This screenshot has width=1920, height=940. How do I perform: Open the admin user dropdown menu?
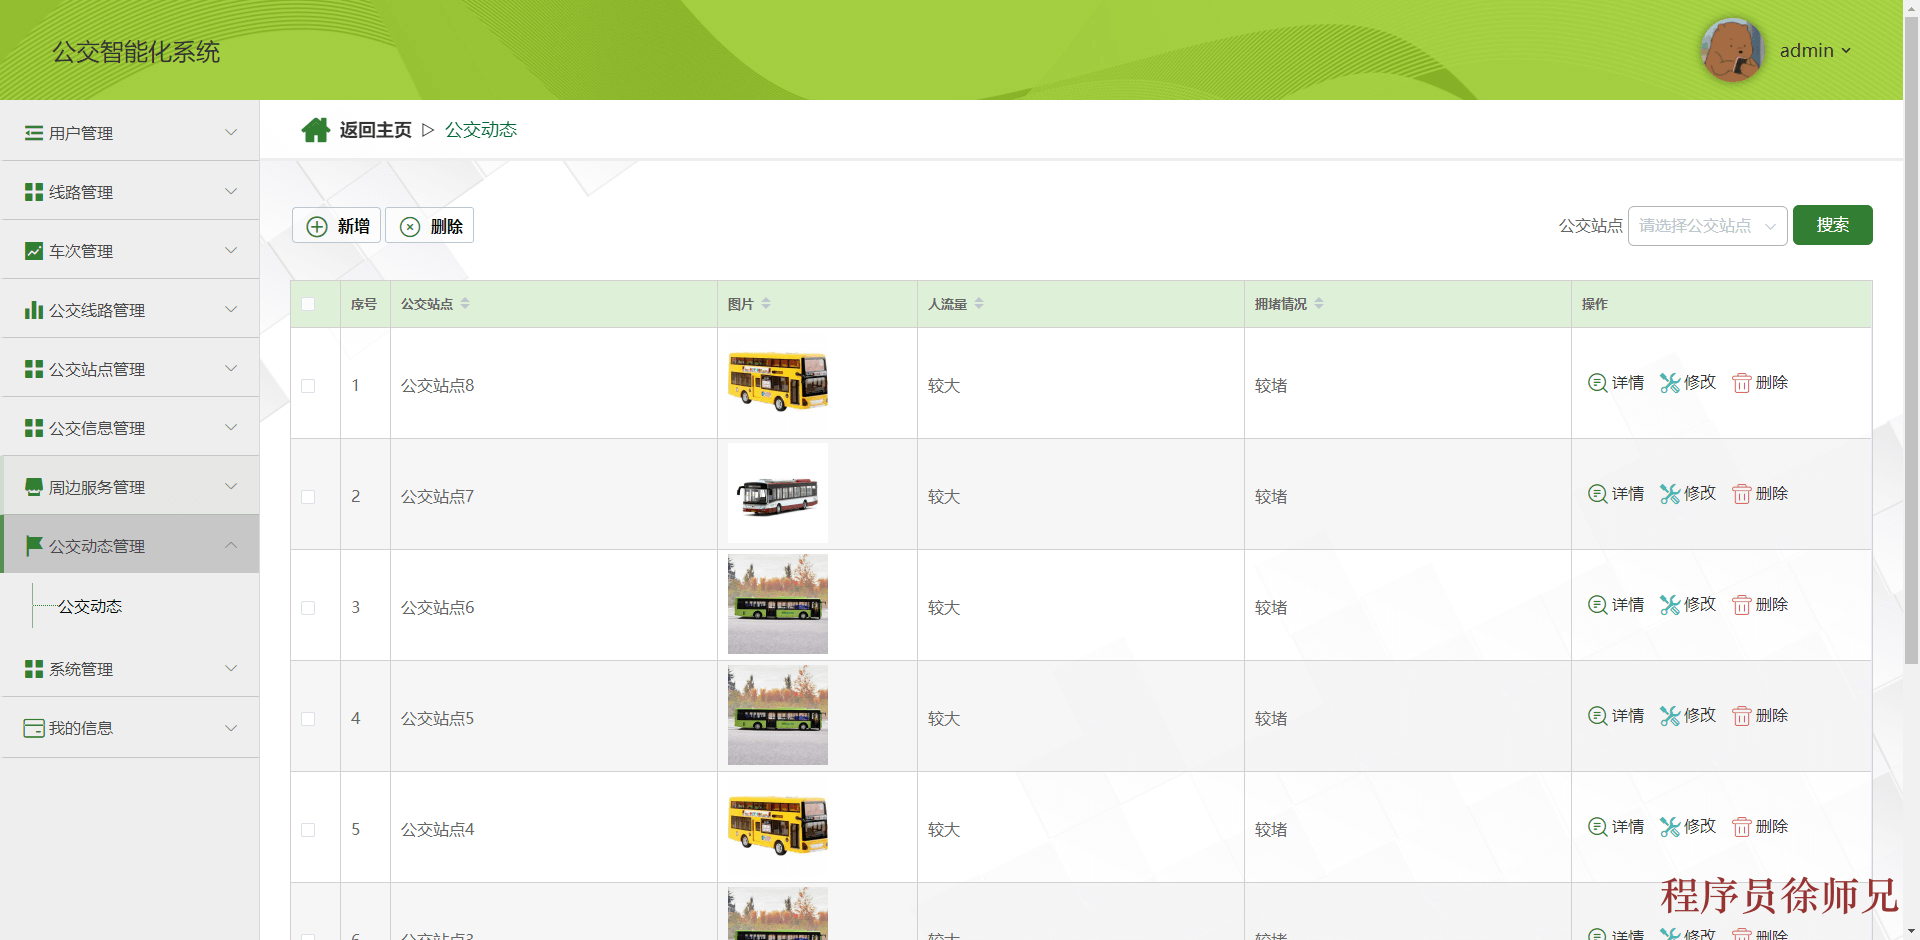[x=1815, y=51]
